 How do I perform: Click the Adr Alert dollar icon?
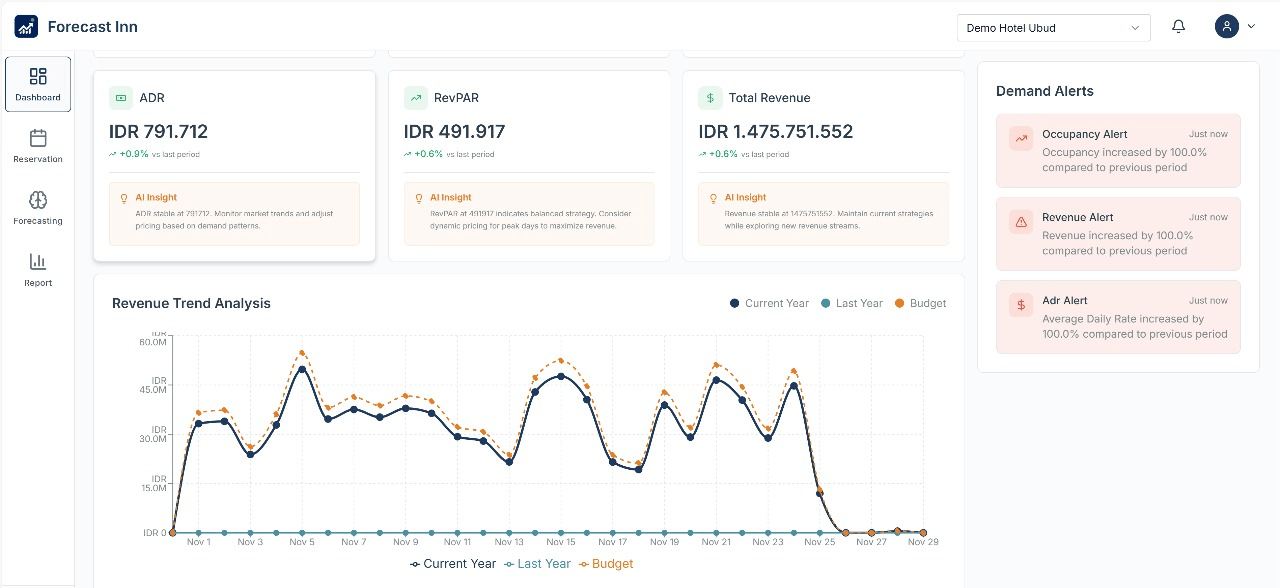click(1021, 305)
